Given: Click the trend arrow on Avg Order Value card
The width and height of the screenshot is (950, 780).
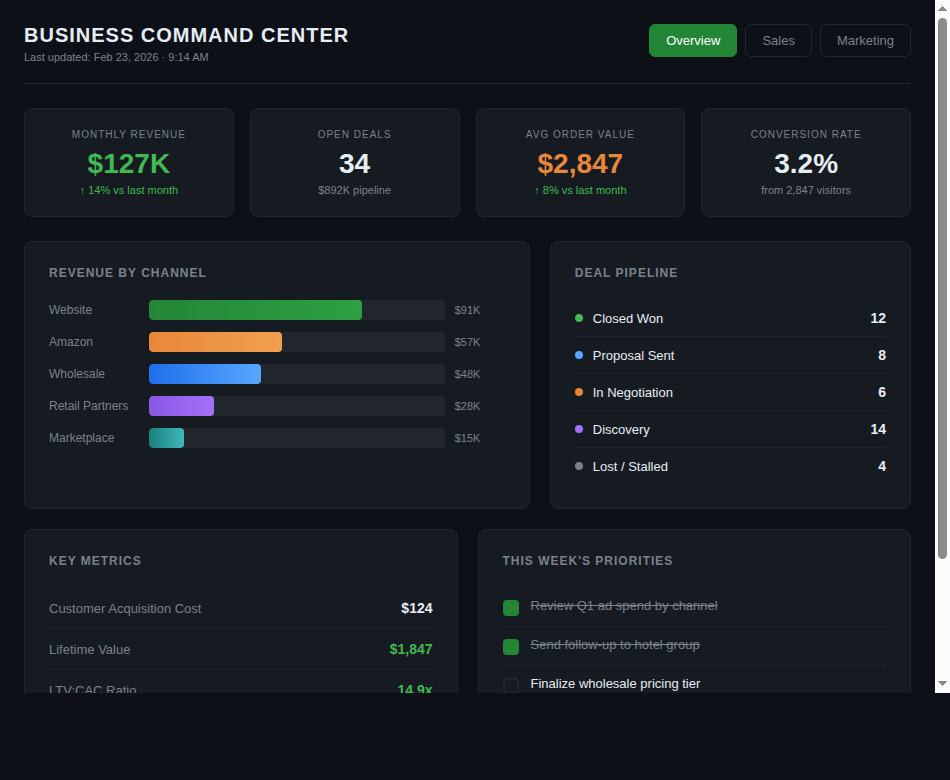Looking at the screenshot, I should coord(537,190).
